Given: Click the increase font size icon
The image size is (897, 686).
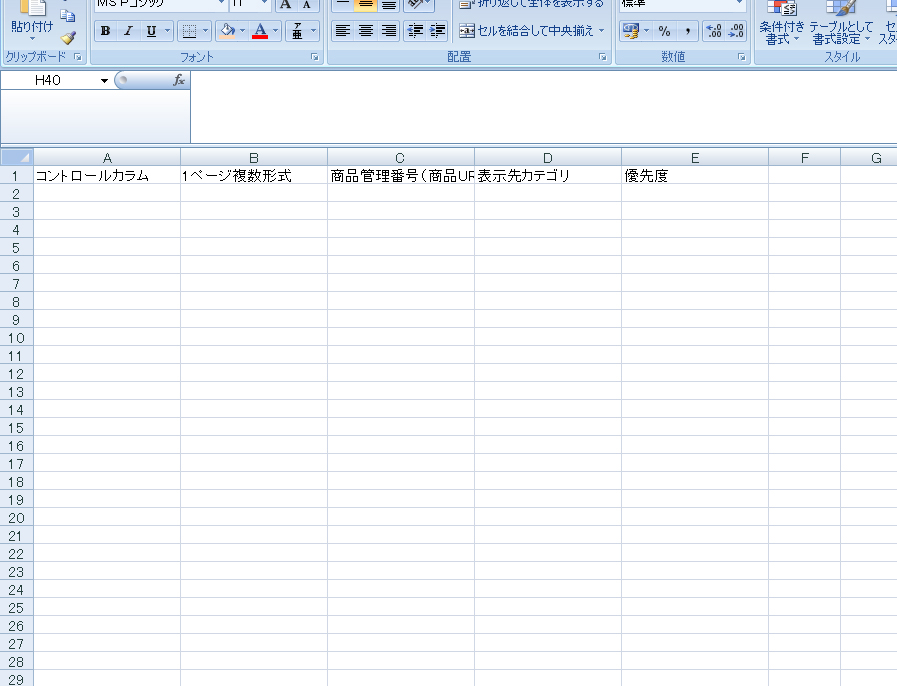Looking at the screenshot, I should click(285, 5).
